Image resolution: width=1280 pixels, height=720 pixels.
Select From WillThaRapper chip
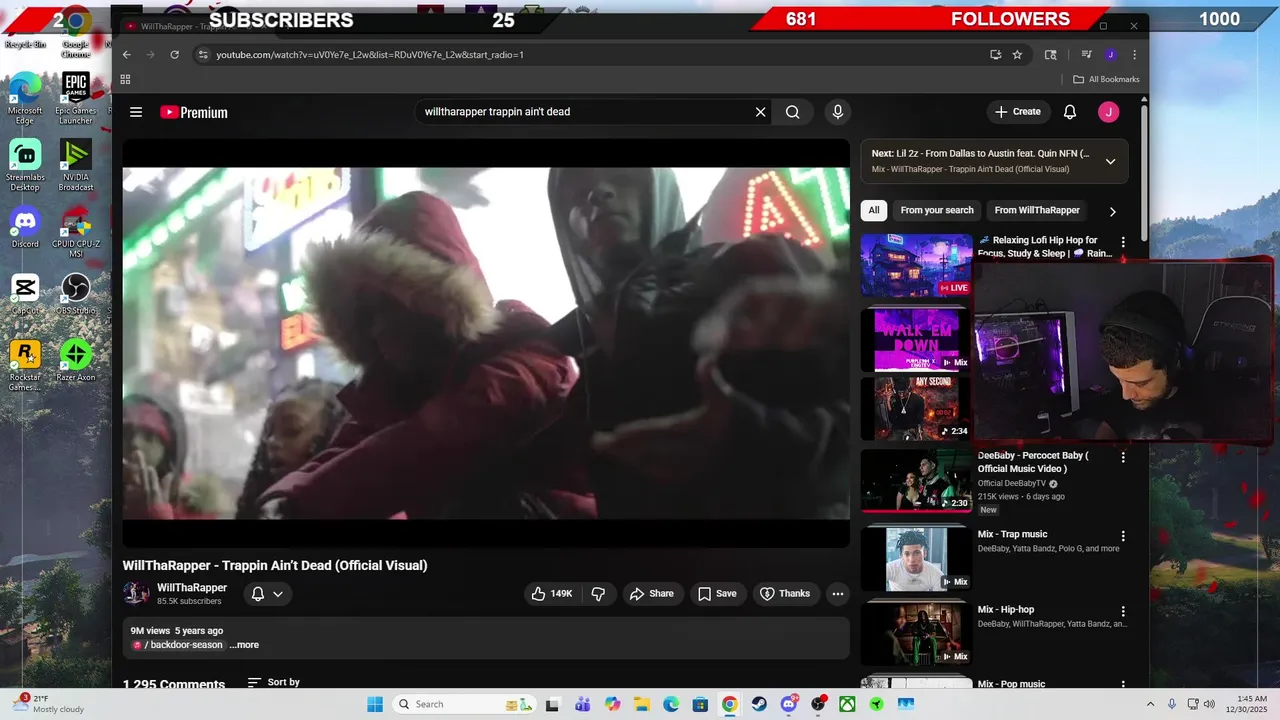(1037, 210)
